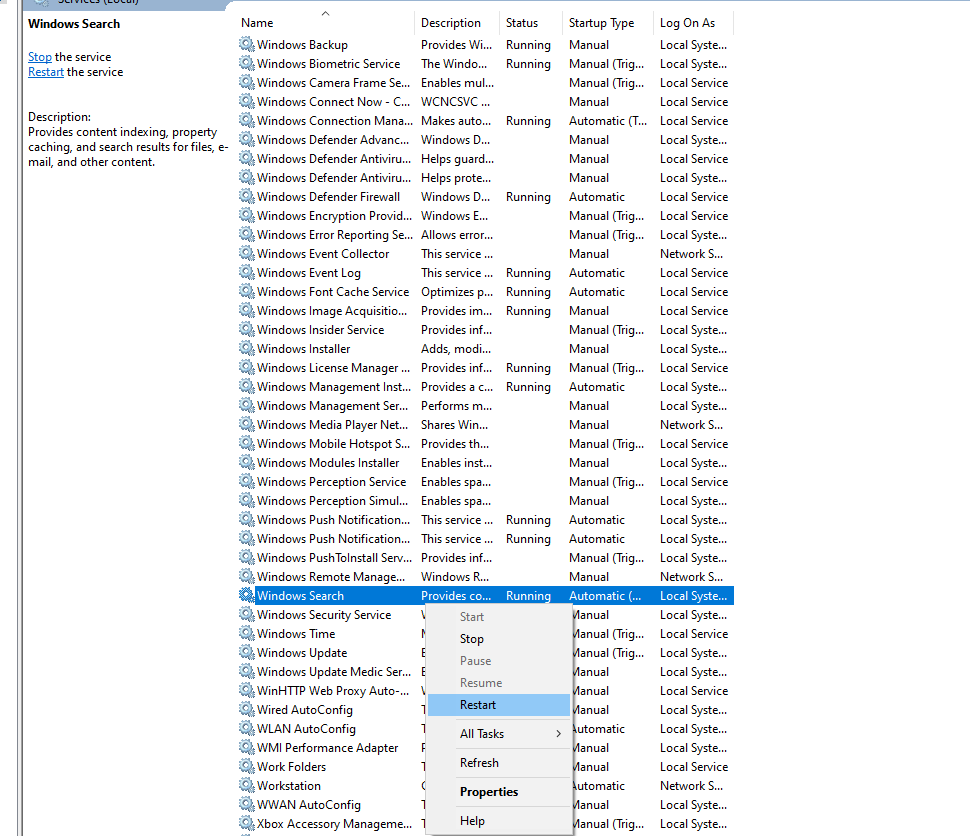This screenshot has height=836, width=970.
Task: Click the gear icon beside Windows Update
Action: click(247, 652)
